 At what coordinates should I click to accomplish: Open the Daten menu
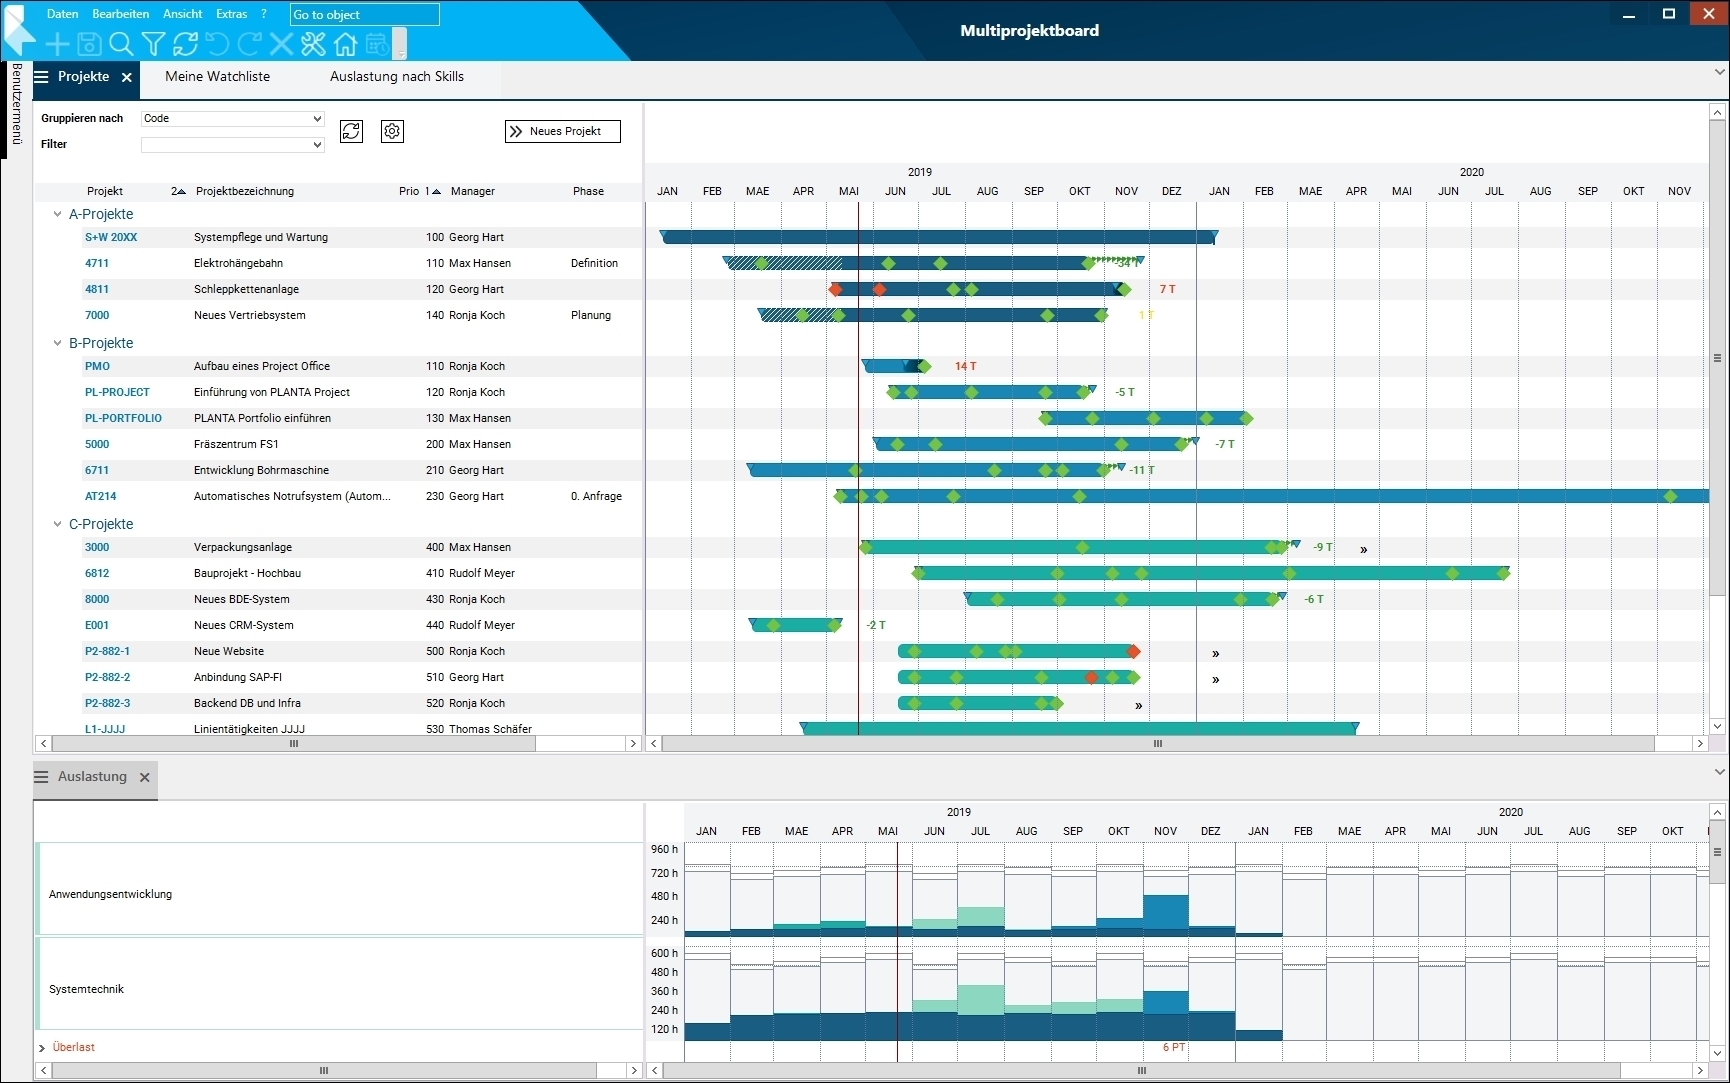click(x=62, y=14)
